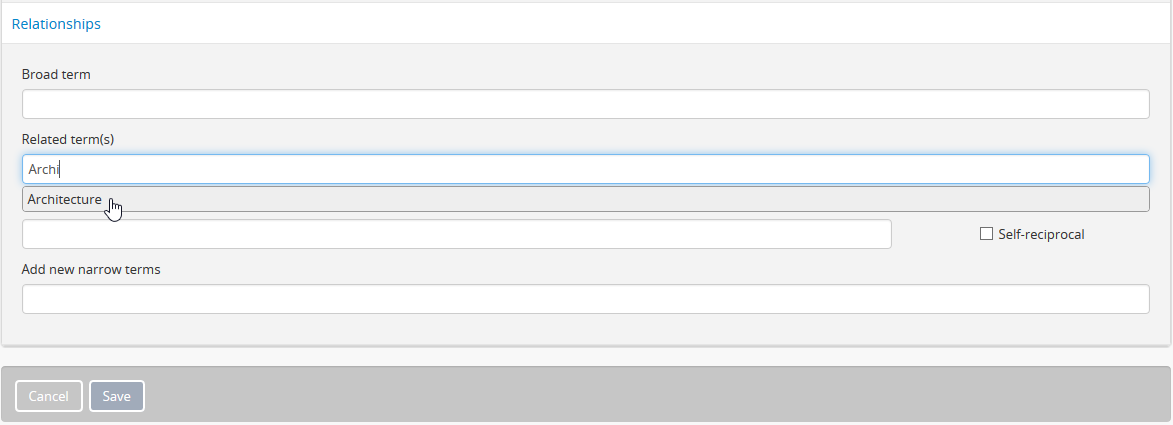Viewport: 1173px width, 425px height.
Task: Place cursor after typed Archi text
Action: point(63,169)
